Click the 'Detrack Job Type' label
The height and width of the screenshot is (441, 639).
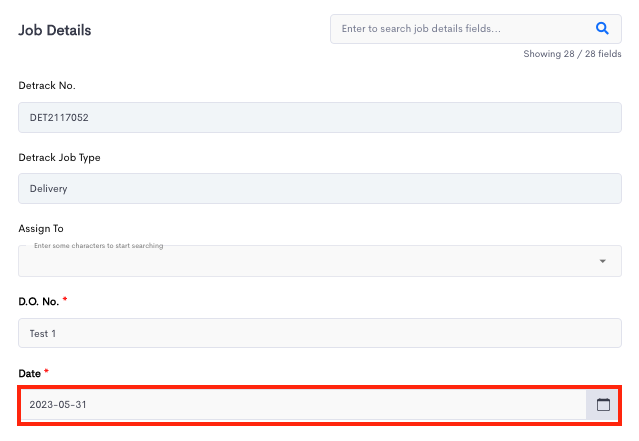[x=59, y=158]
